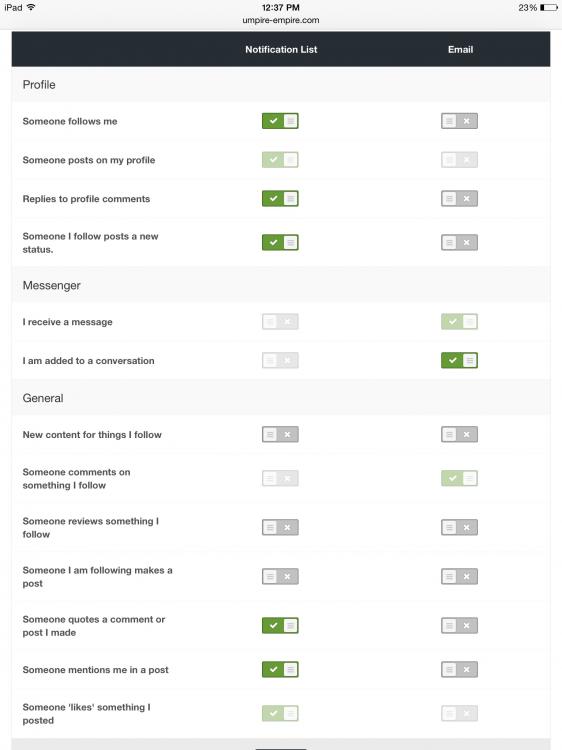Tap the umpire-empire.com address bar

point(281,20)
